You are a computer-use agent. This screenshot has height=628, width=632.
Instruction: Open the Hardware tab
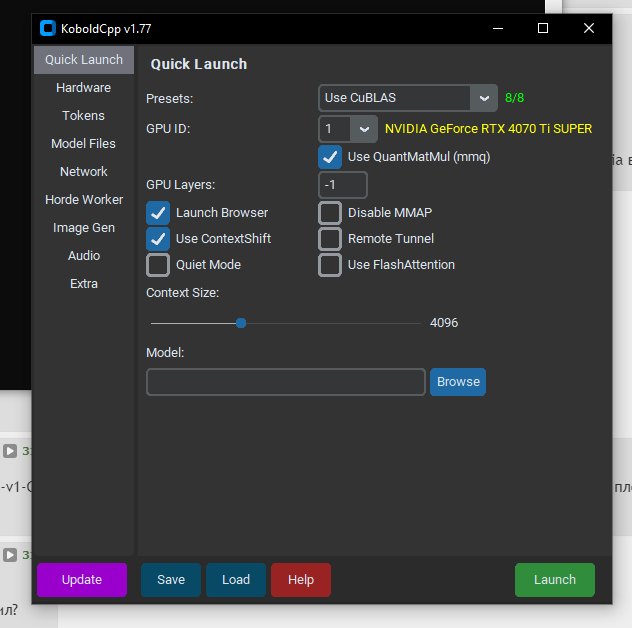[x=83, y=88]
